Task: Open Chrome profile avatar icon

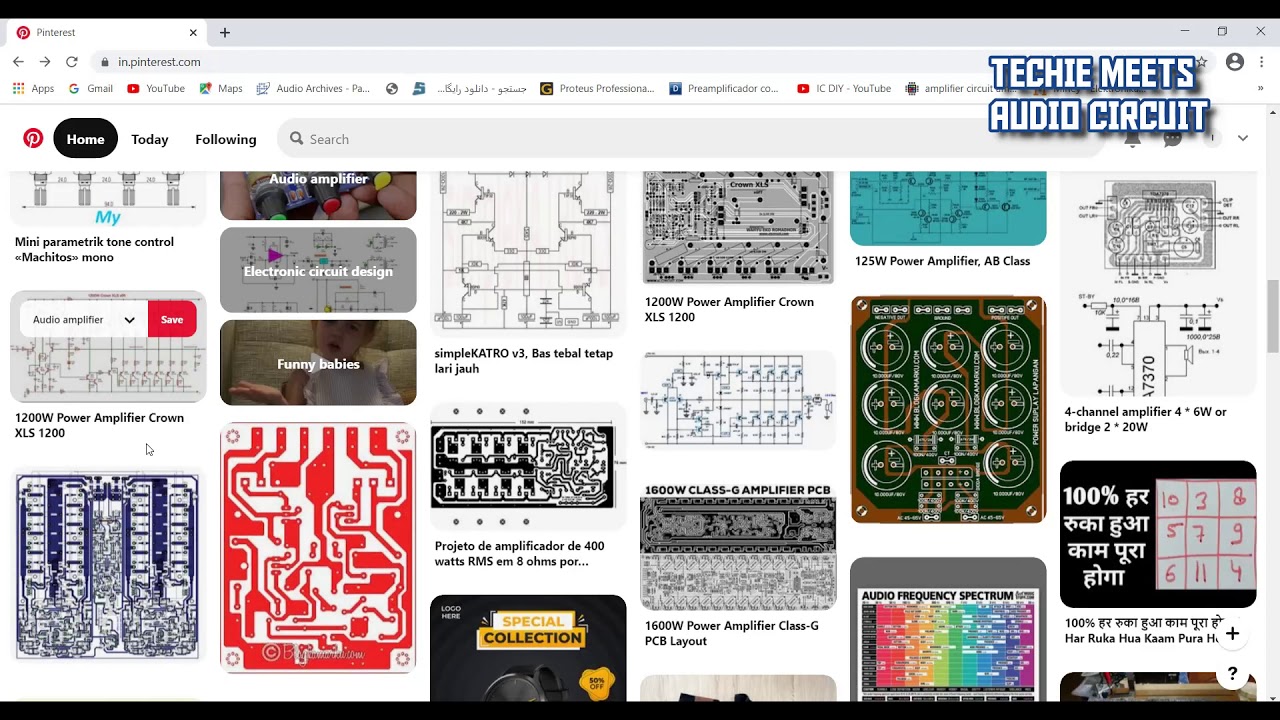Action: [1235, 62]
